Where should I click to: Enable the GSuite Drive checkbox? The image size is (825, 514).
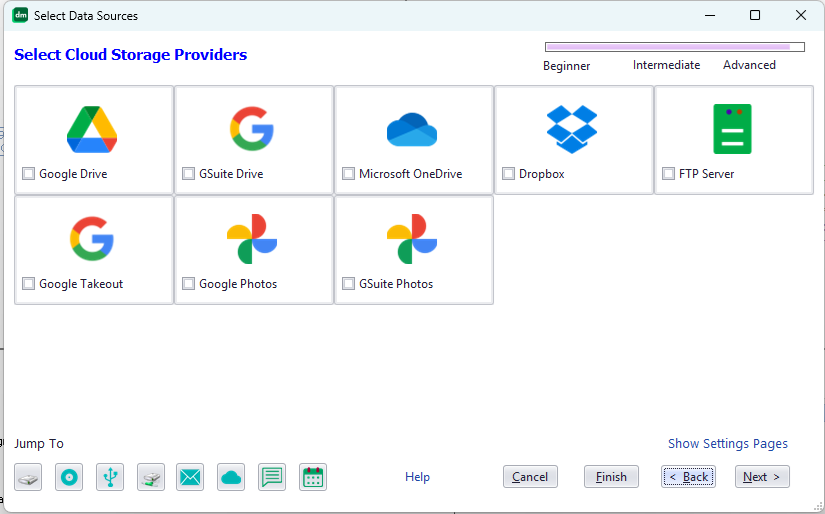[188, 174]
